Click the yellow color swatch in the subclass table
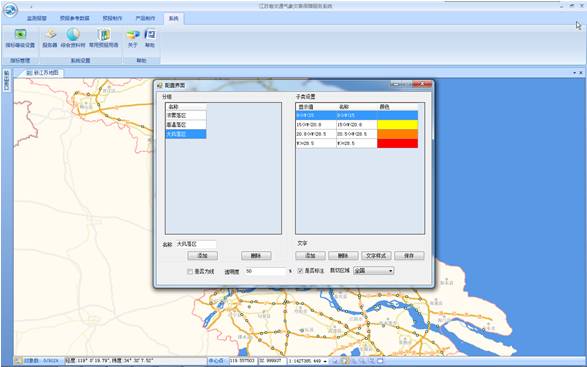Screen dimensions: 587x367 tap(397, 125)
